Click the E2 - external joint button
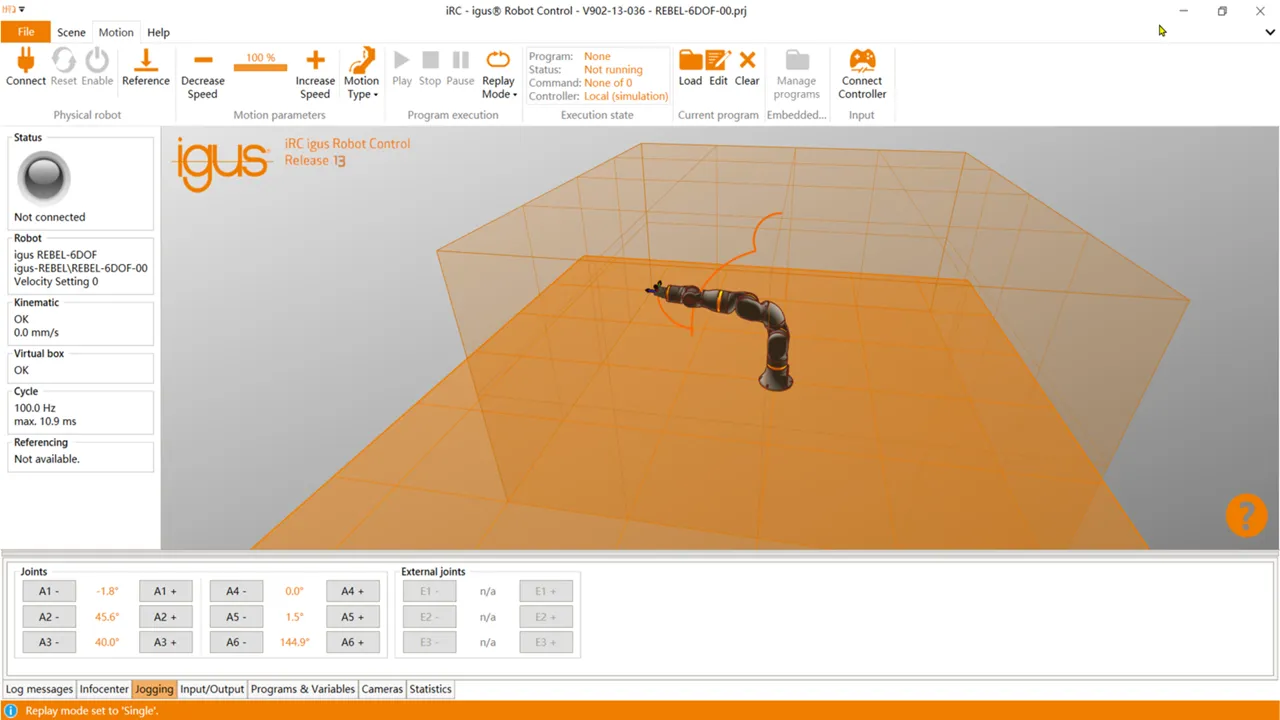Image resolution: width=1280 pixels, height=720 pixels. point(429,617)
